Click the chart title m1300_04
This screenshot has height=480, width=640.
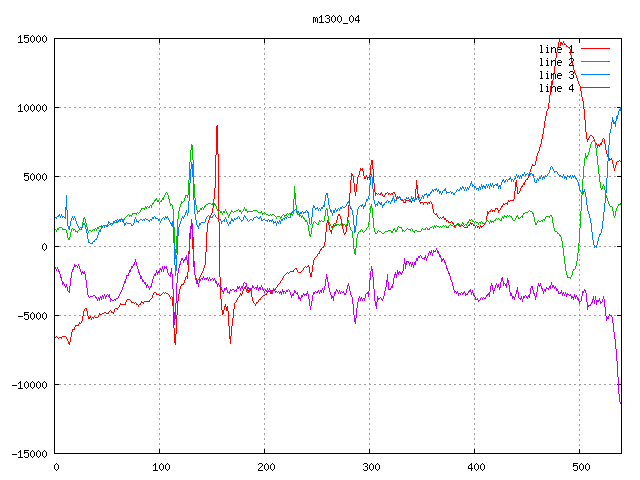(x=335, y=19)
